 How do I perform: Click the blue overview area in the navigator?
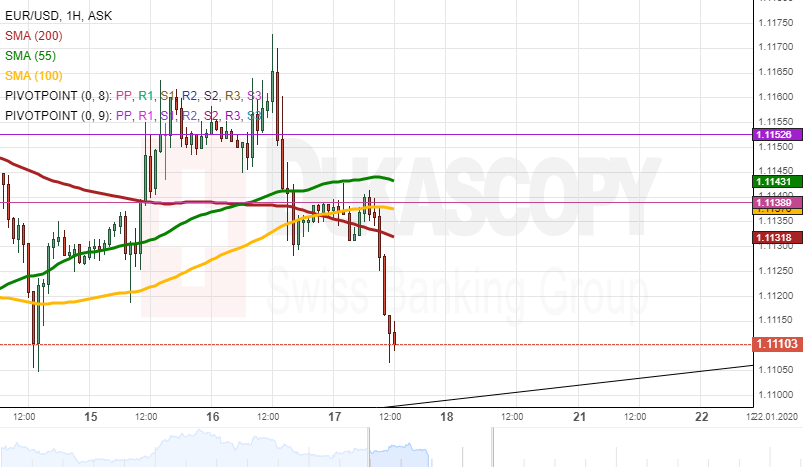[x=200, y=448]
